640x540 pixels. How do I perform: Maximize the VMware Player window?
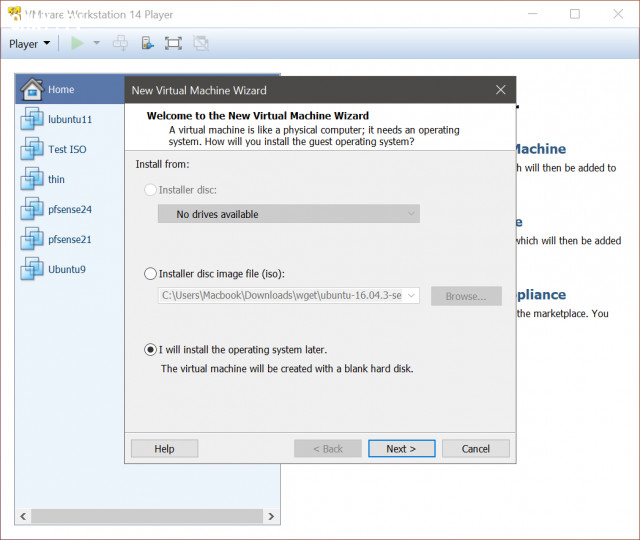575,14
